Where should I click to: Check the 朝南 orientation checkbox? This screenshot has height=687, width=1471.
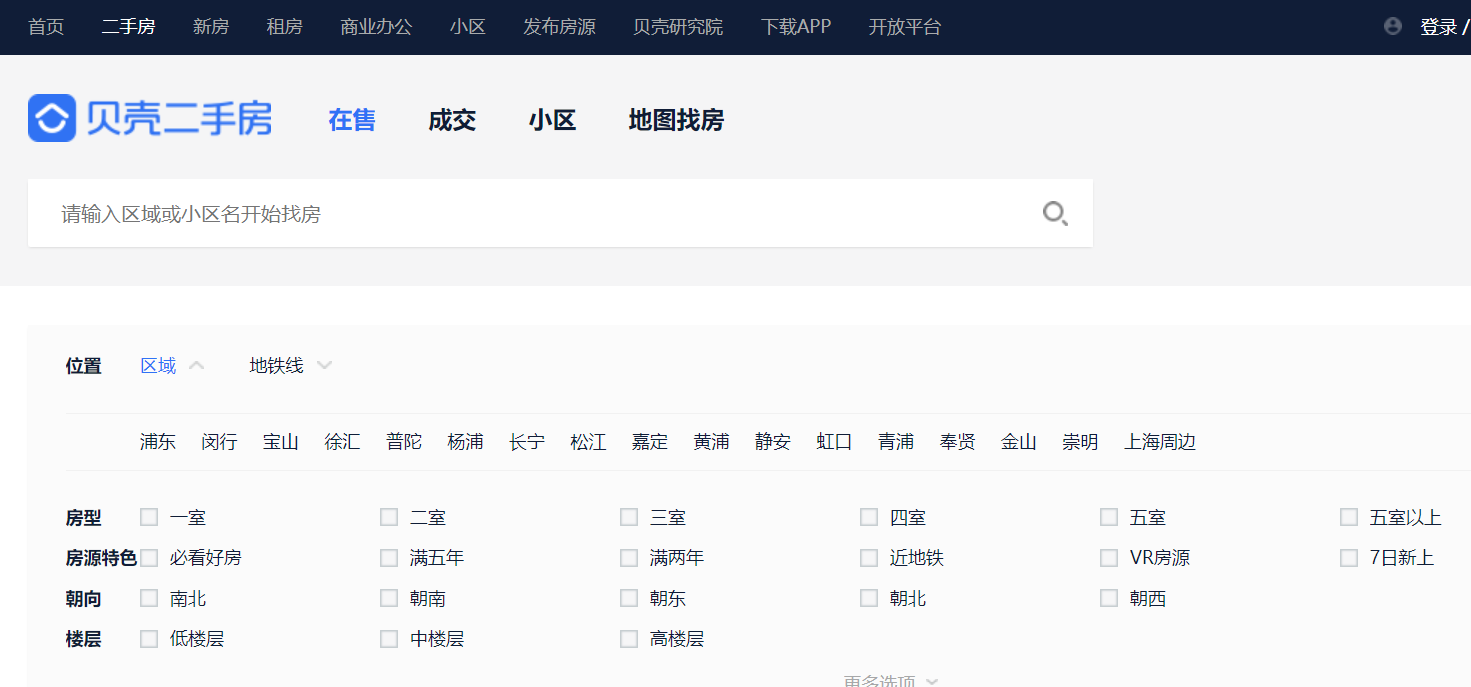pos(389,598)
